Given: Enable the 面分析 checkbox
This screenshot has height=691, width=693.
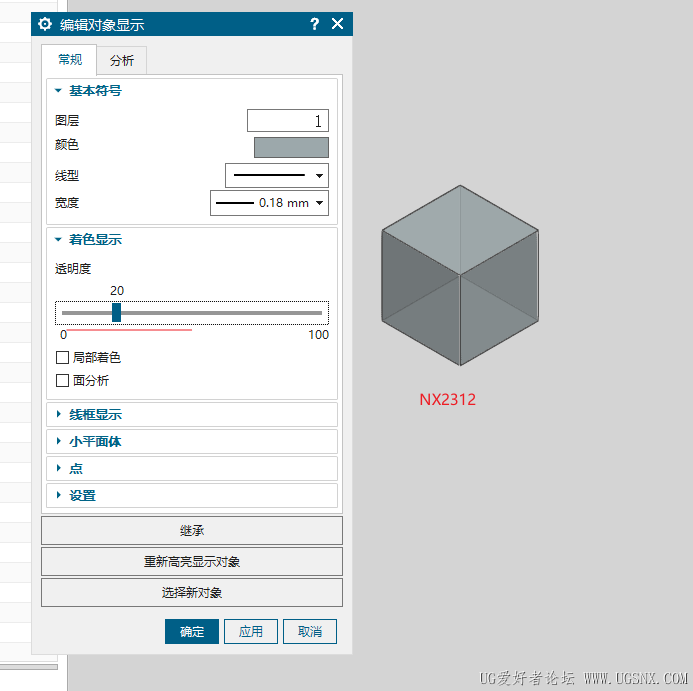Looking at the screenshot, I should [62, 380].
